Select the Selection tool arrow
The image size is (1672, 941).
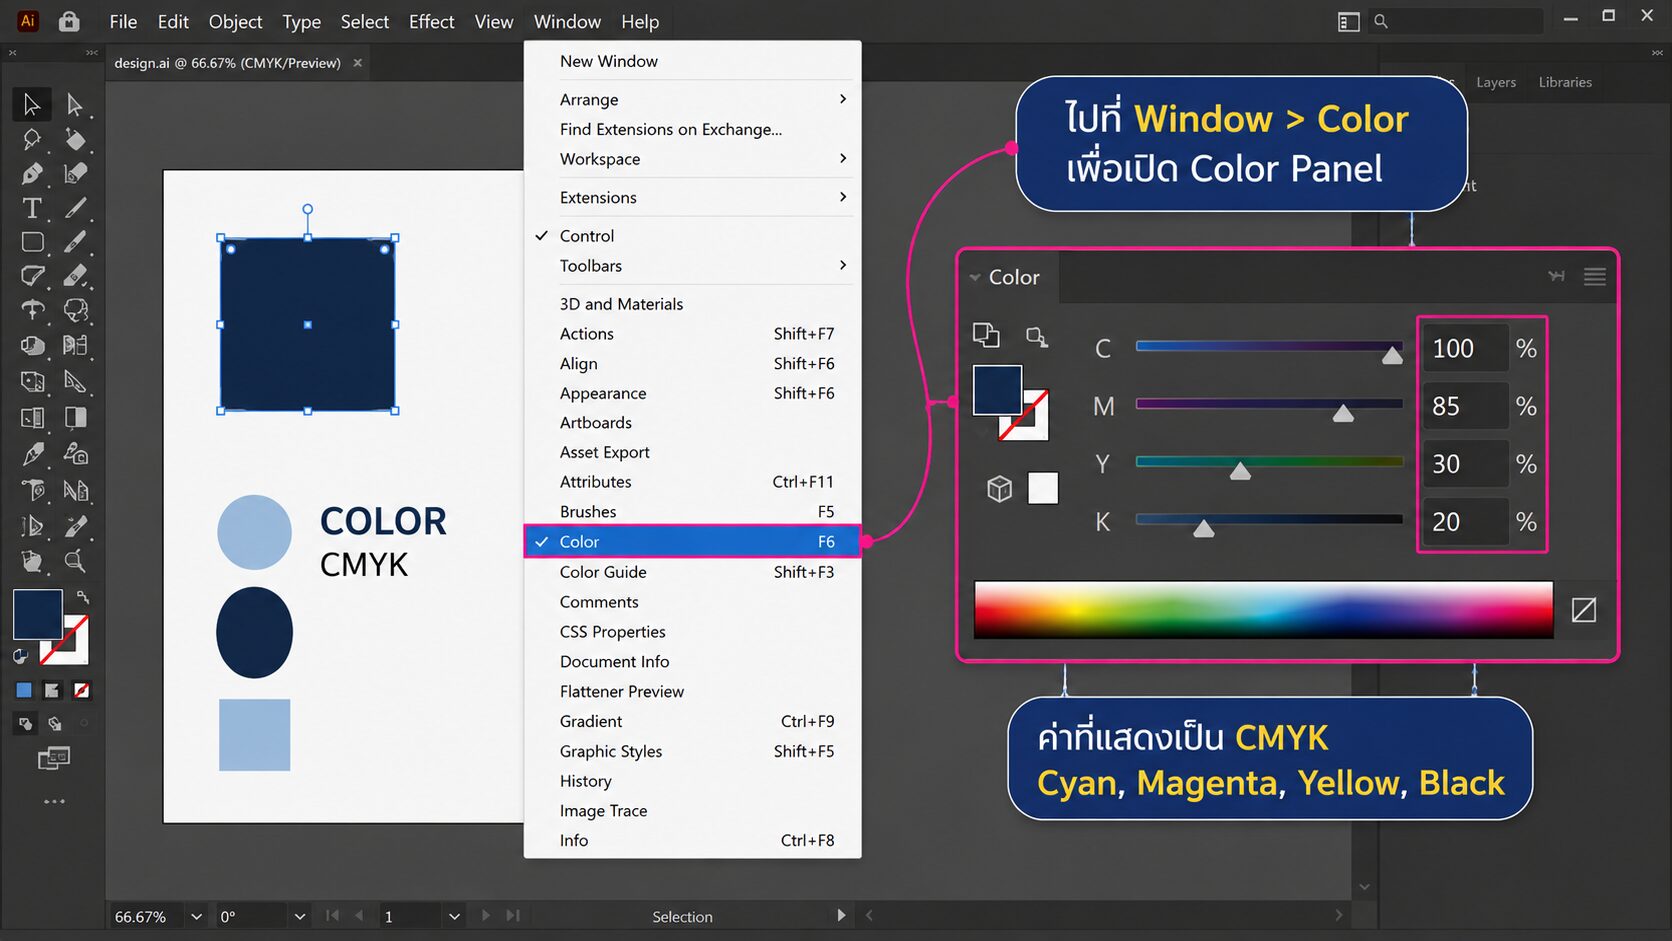click(x=31, y=104)
